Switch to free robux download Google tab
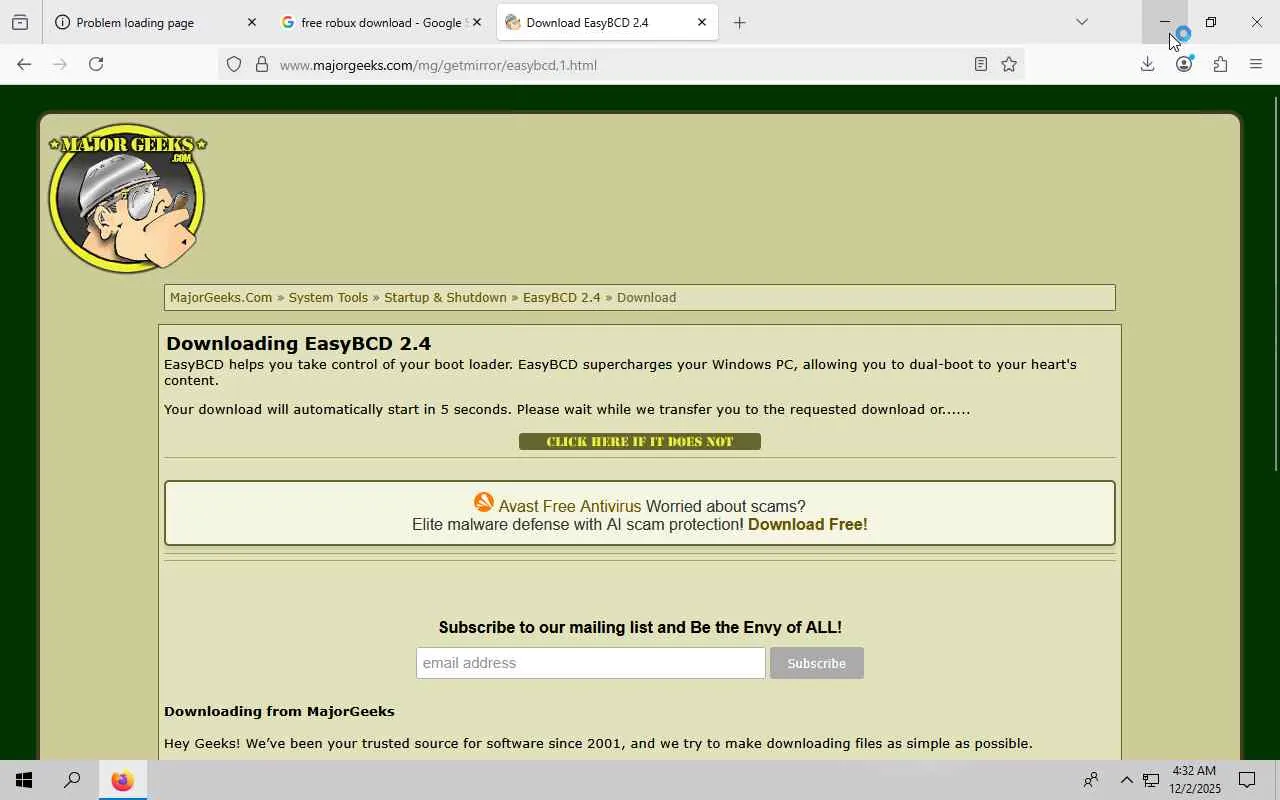The width and height of the screenshot is (1280, 800). (x=380, y=22)
